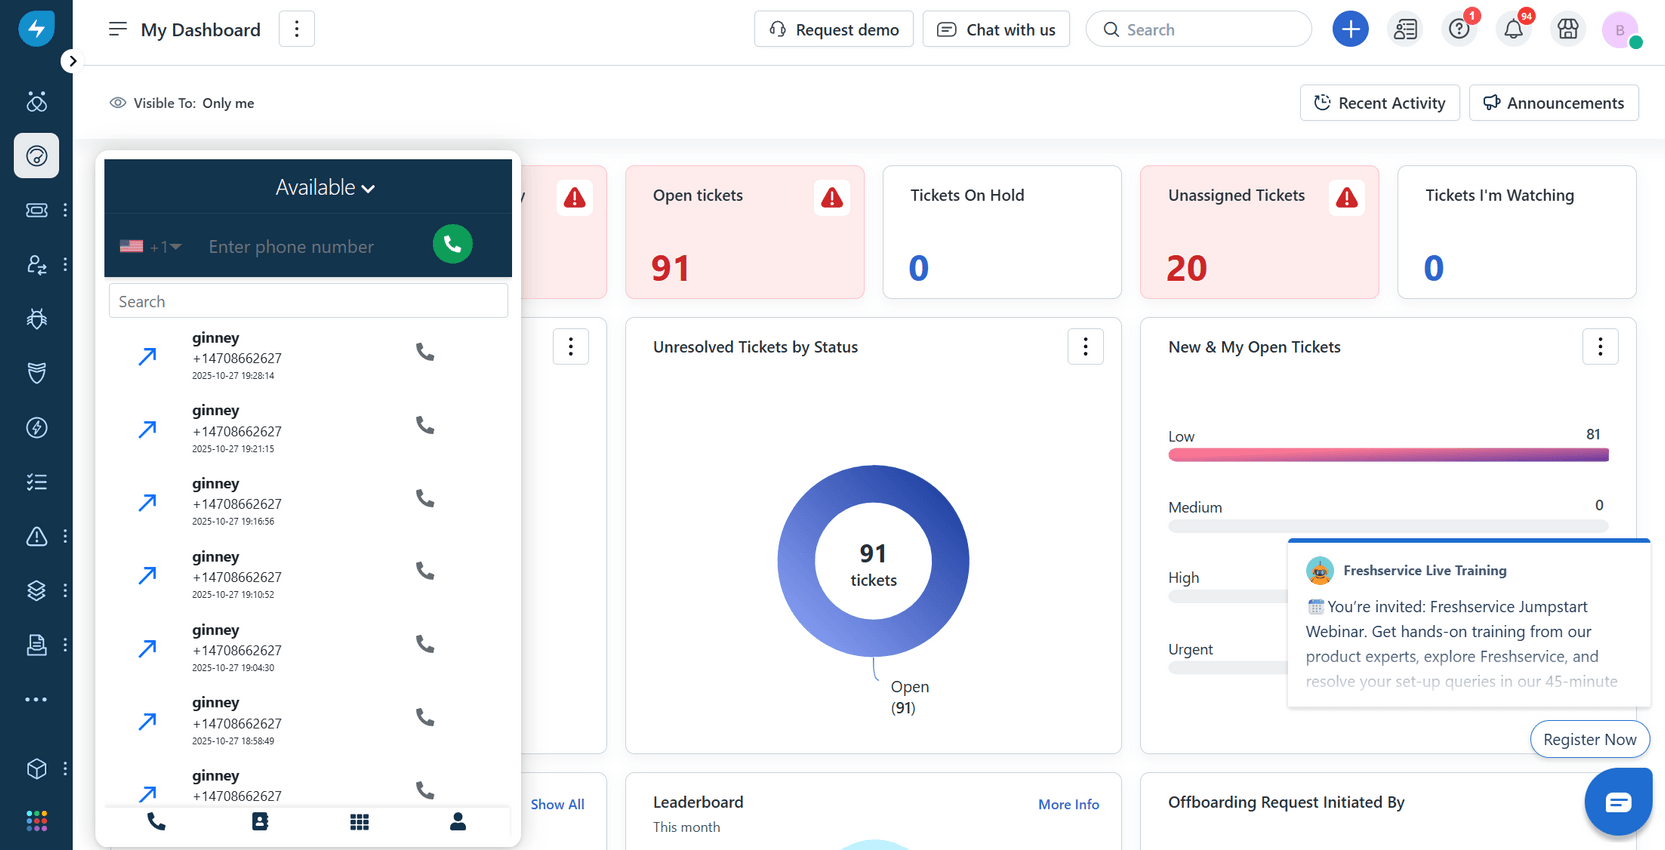
Task: Open the overlapping circles icon in sidebar
Action: click(x=37, y=101)
